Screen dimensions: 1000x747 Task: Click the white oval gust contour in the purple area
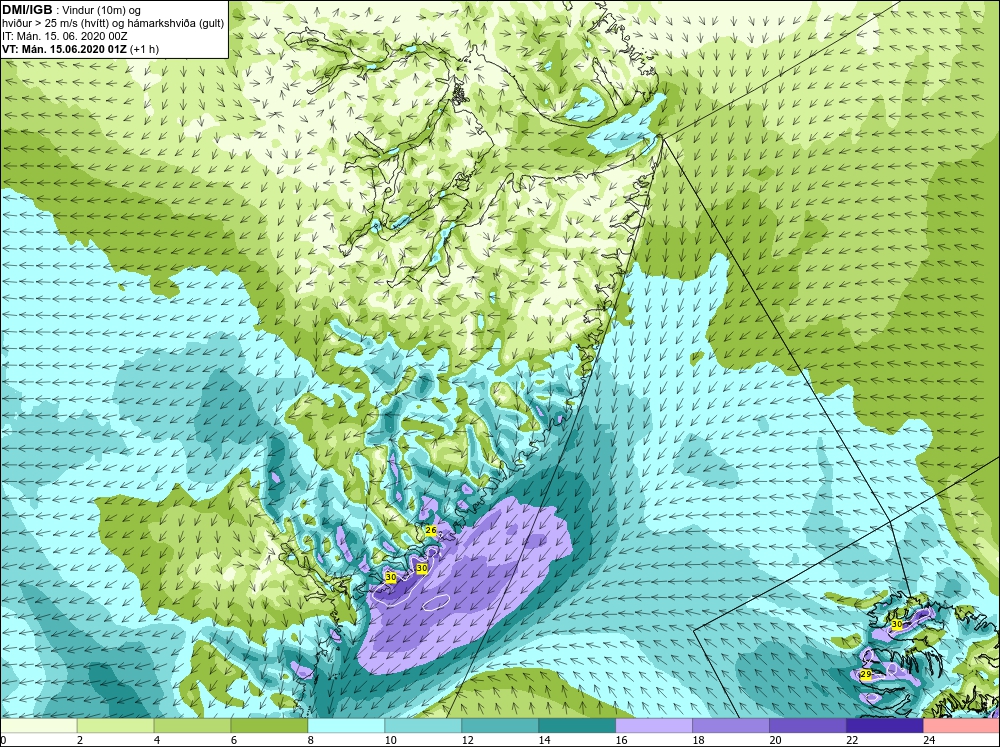tap(436, 602)
